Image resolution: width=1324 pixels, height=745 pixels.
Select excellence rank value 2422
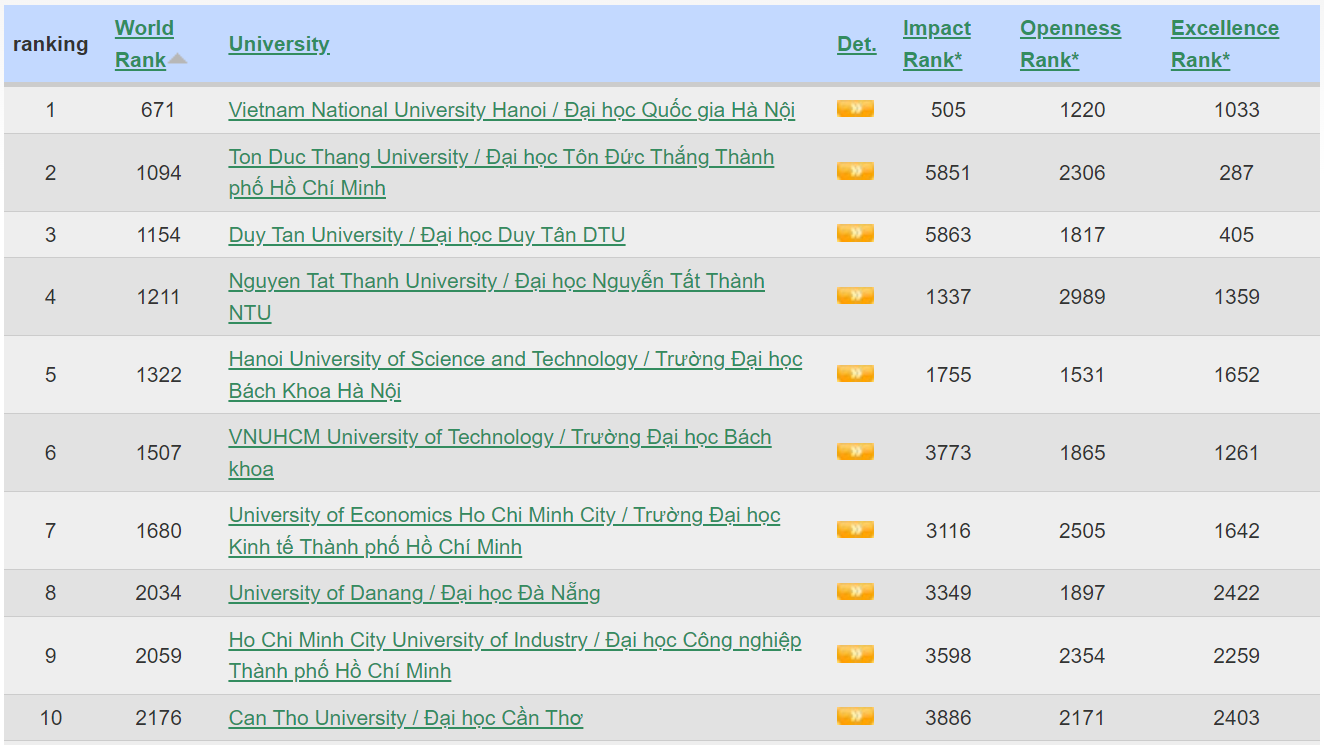(x=1237, y=593)
